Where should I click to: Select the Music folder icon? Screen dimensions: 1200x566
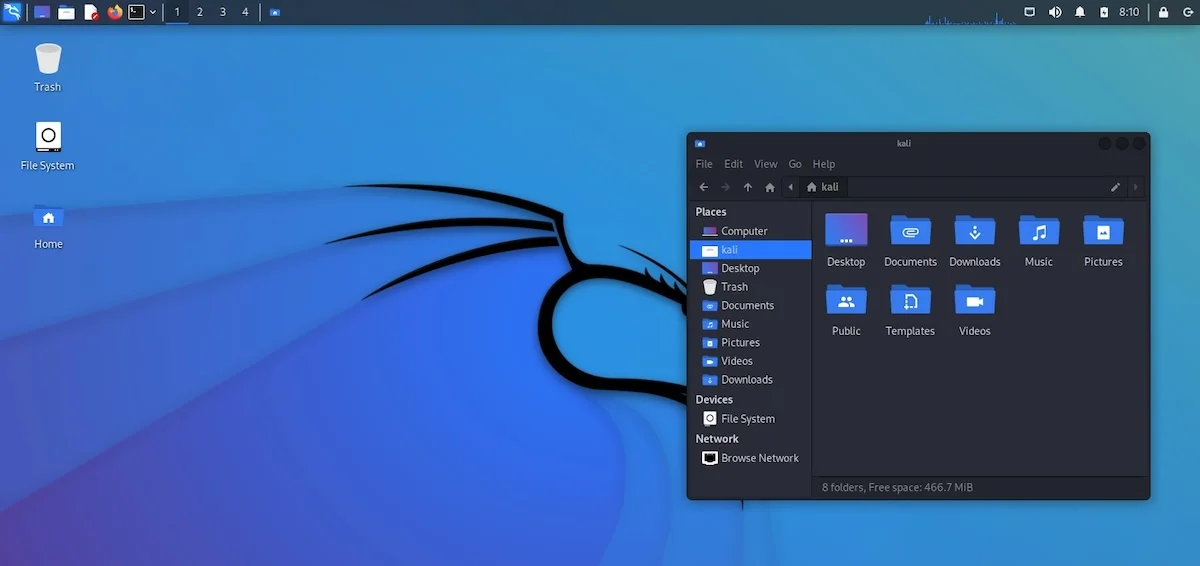pos(1039,240)
